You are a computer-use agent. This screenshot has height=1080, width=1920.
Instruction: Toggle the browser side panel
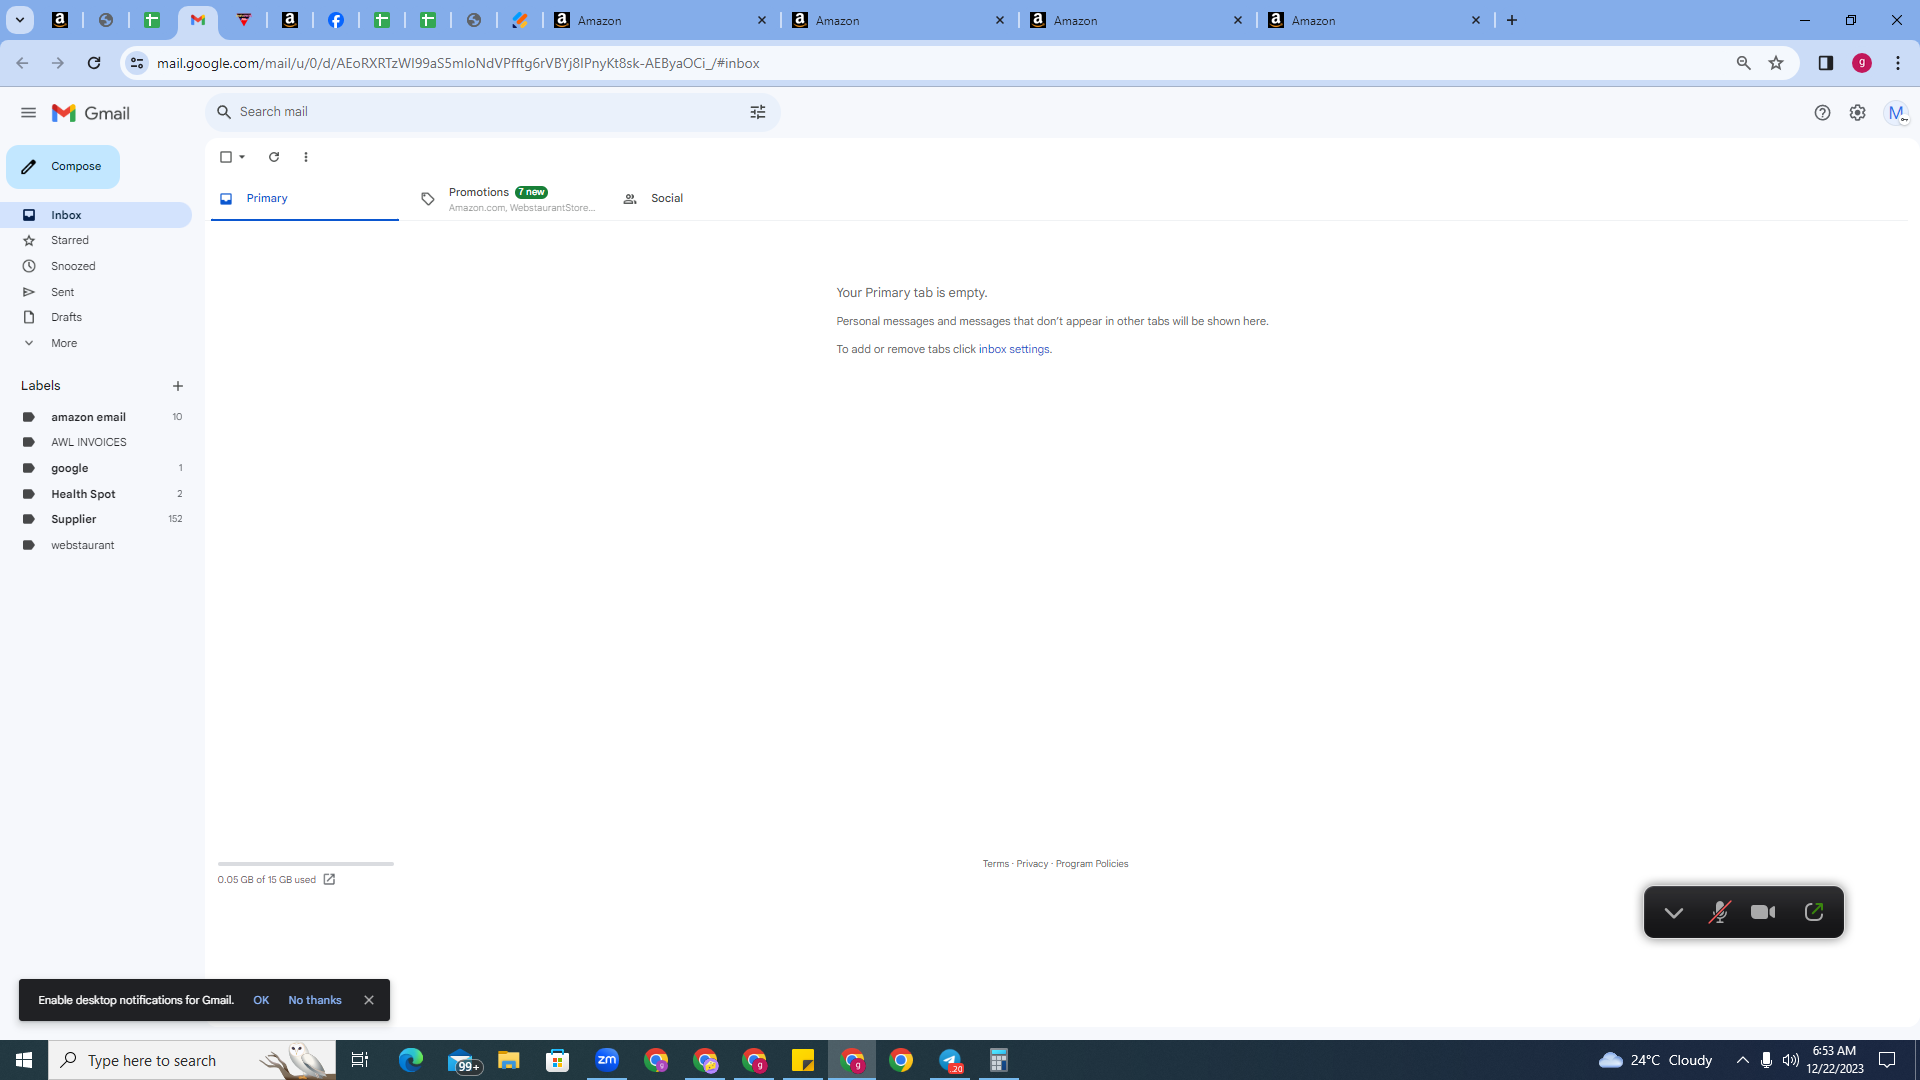click(1826, 63)
